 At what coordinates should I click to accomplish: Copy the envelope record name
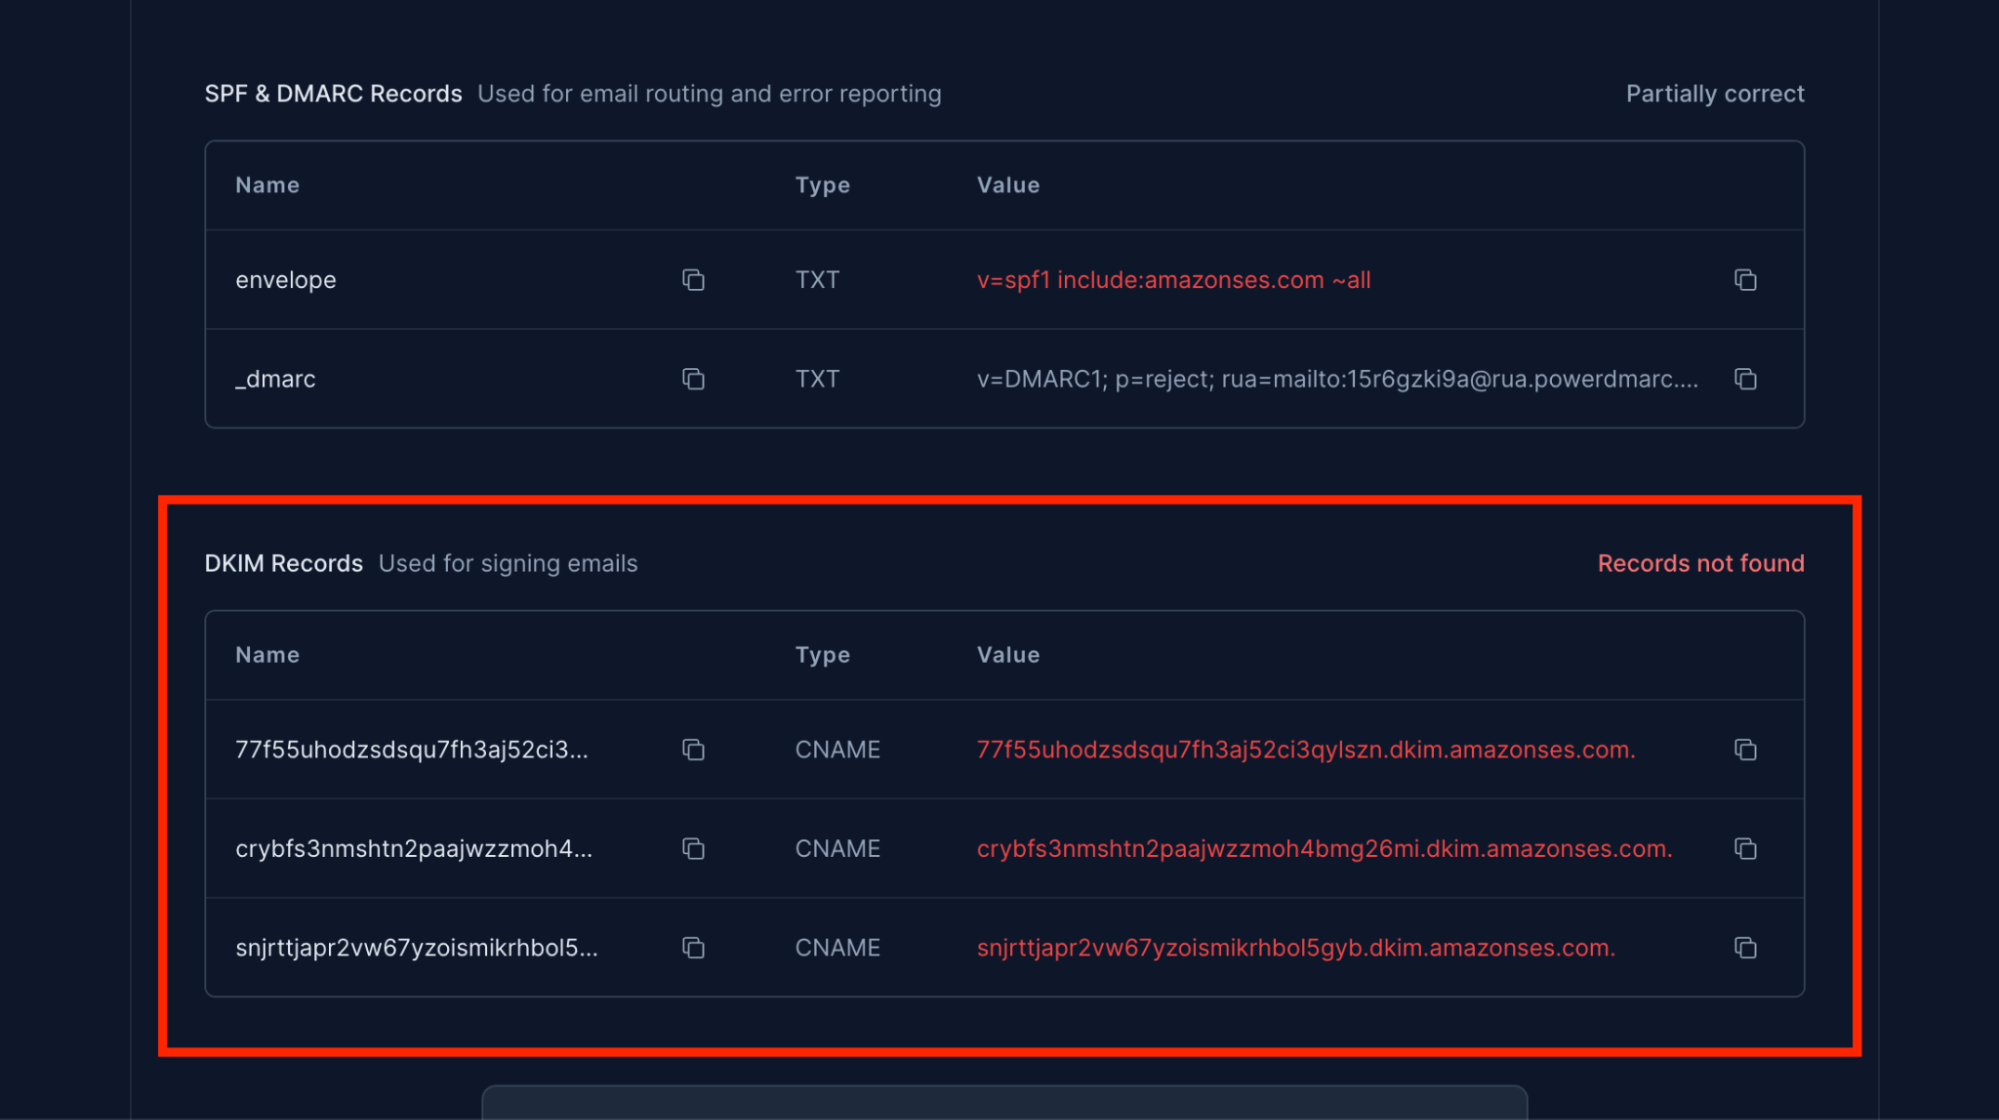click(693, 280)
